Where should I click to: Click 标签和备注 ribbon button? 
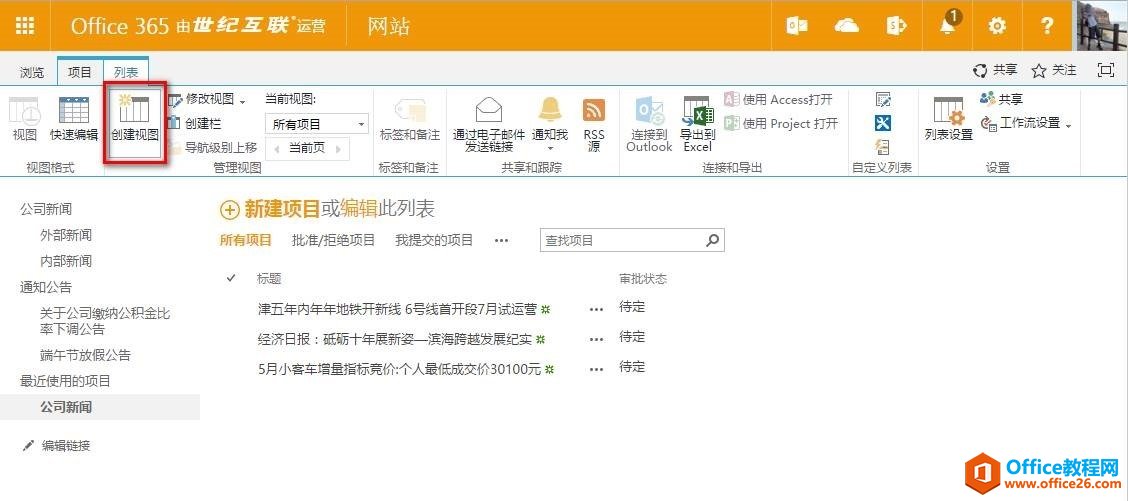[x=409, y=119]
